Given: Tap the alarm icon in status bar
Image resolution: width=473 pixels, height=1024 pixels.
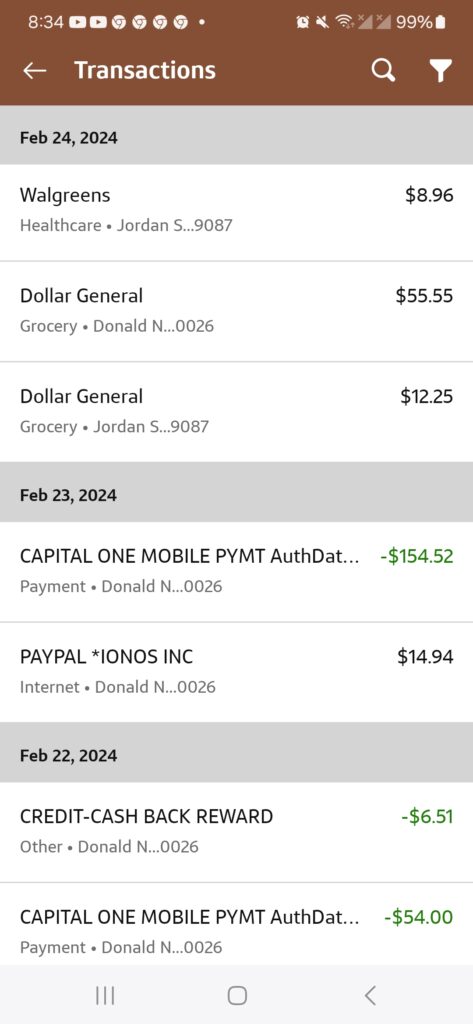Looking at the screenshot, I should [302, 22].
